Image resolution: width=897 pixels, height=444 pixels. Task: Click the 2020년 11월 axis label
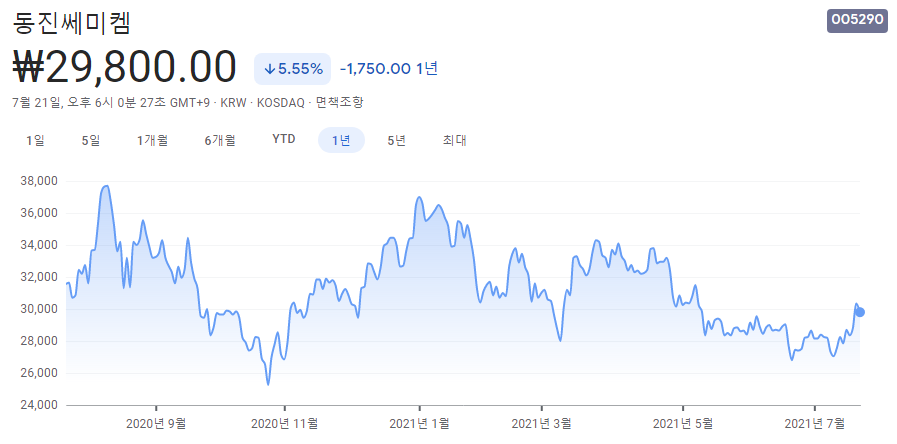(x=284, y=423)
